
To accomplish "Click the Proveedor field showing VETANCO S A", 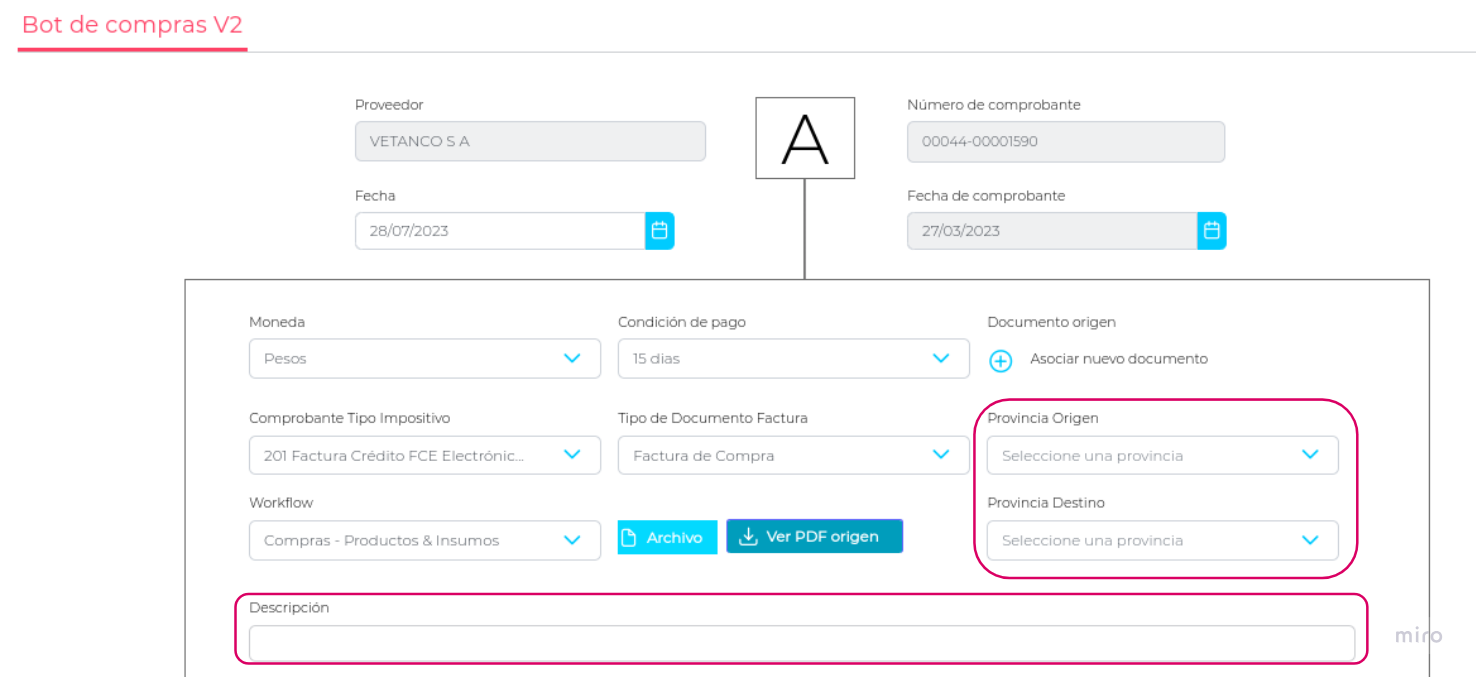I will point(530,142).
